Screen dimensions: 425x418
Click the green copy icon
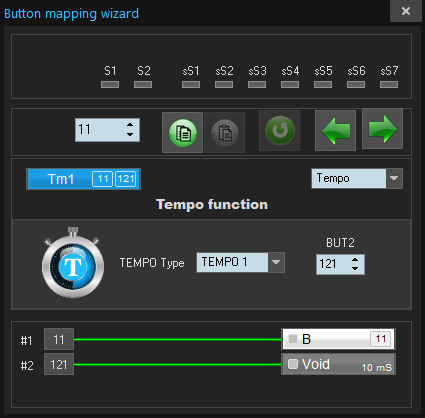pyautogui.click(x=182, y=133)
